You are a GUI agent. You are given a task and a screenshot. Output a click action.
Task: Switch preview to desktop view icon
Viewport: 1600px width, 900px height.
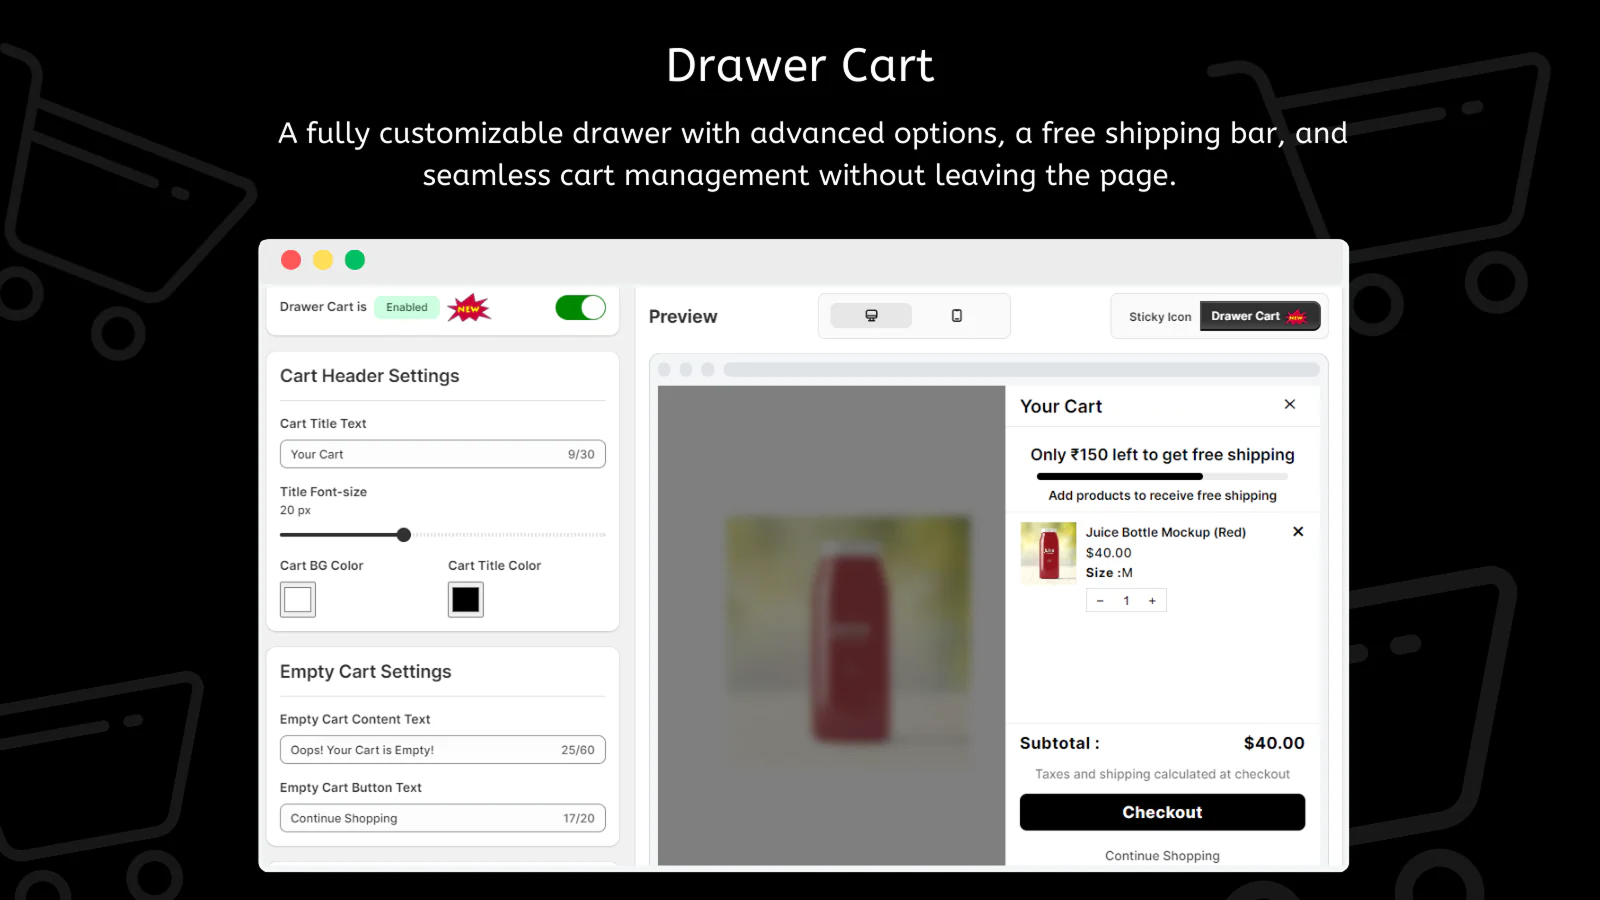click(871, 316)
